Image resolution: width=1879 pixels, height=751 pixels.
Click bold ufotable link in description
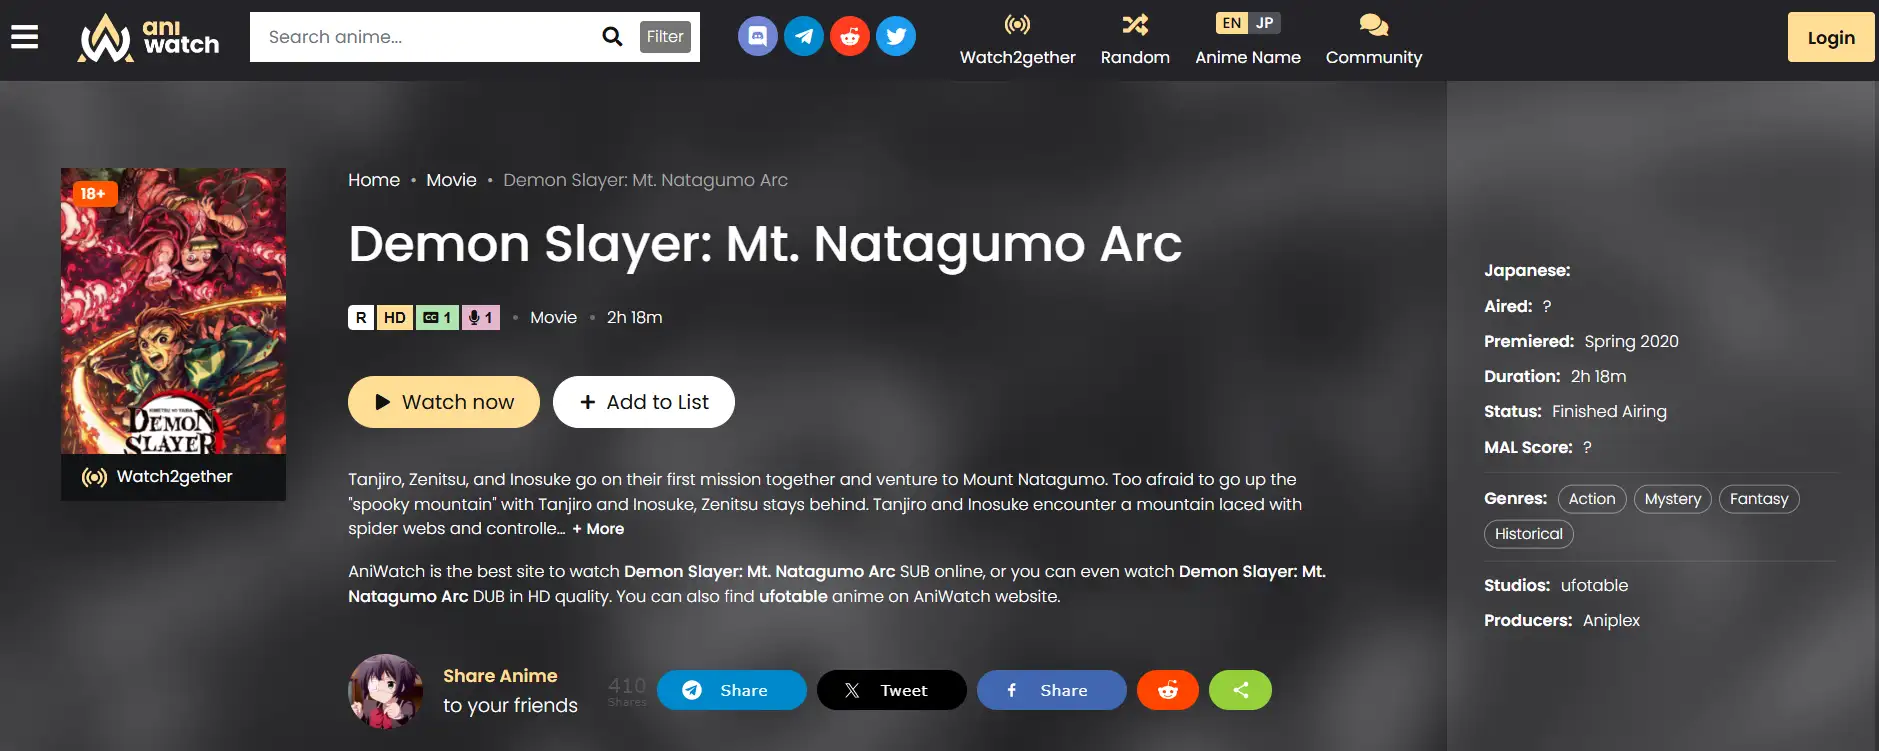point(793,596)
